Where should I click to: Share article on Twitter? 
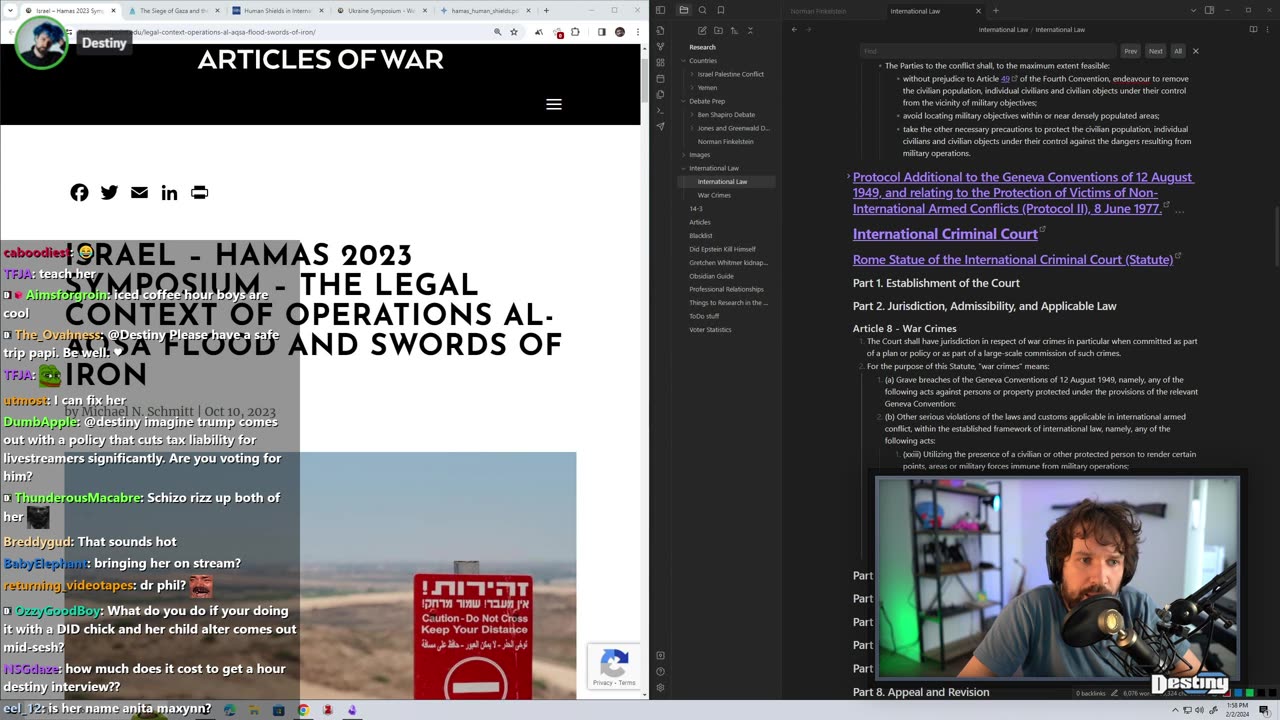point(109,192)
